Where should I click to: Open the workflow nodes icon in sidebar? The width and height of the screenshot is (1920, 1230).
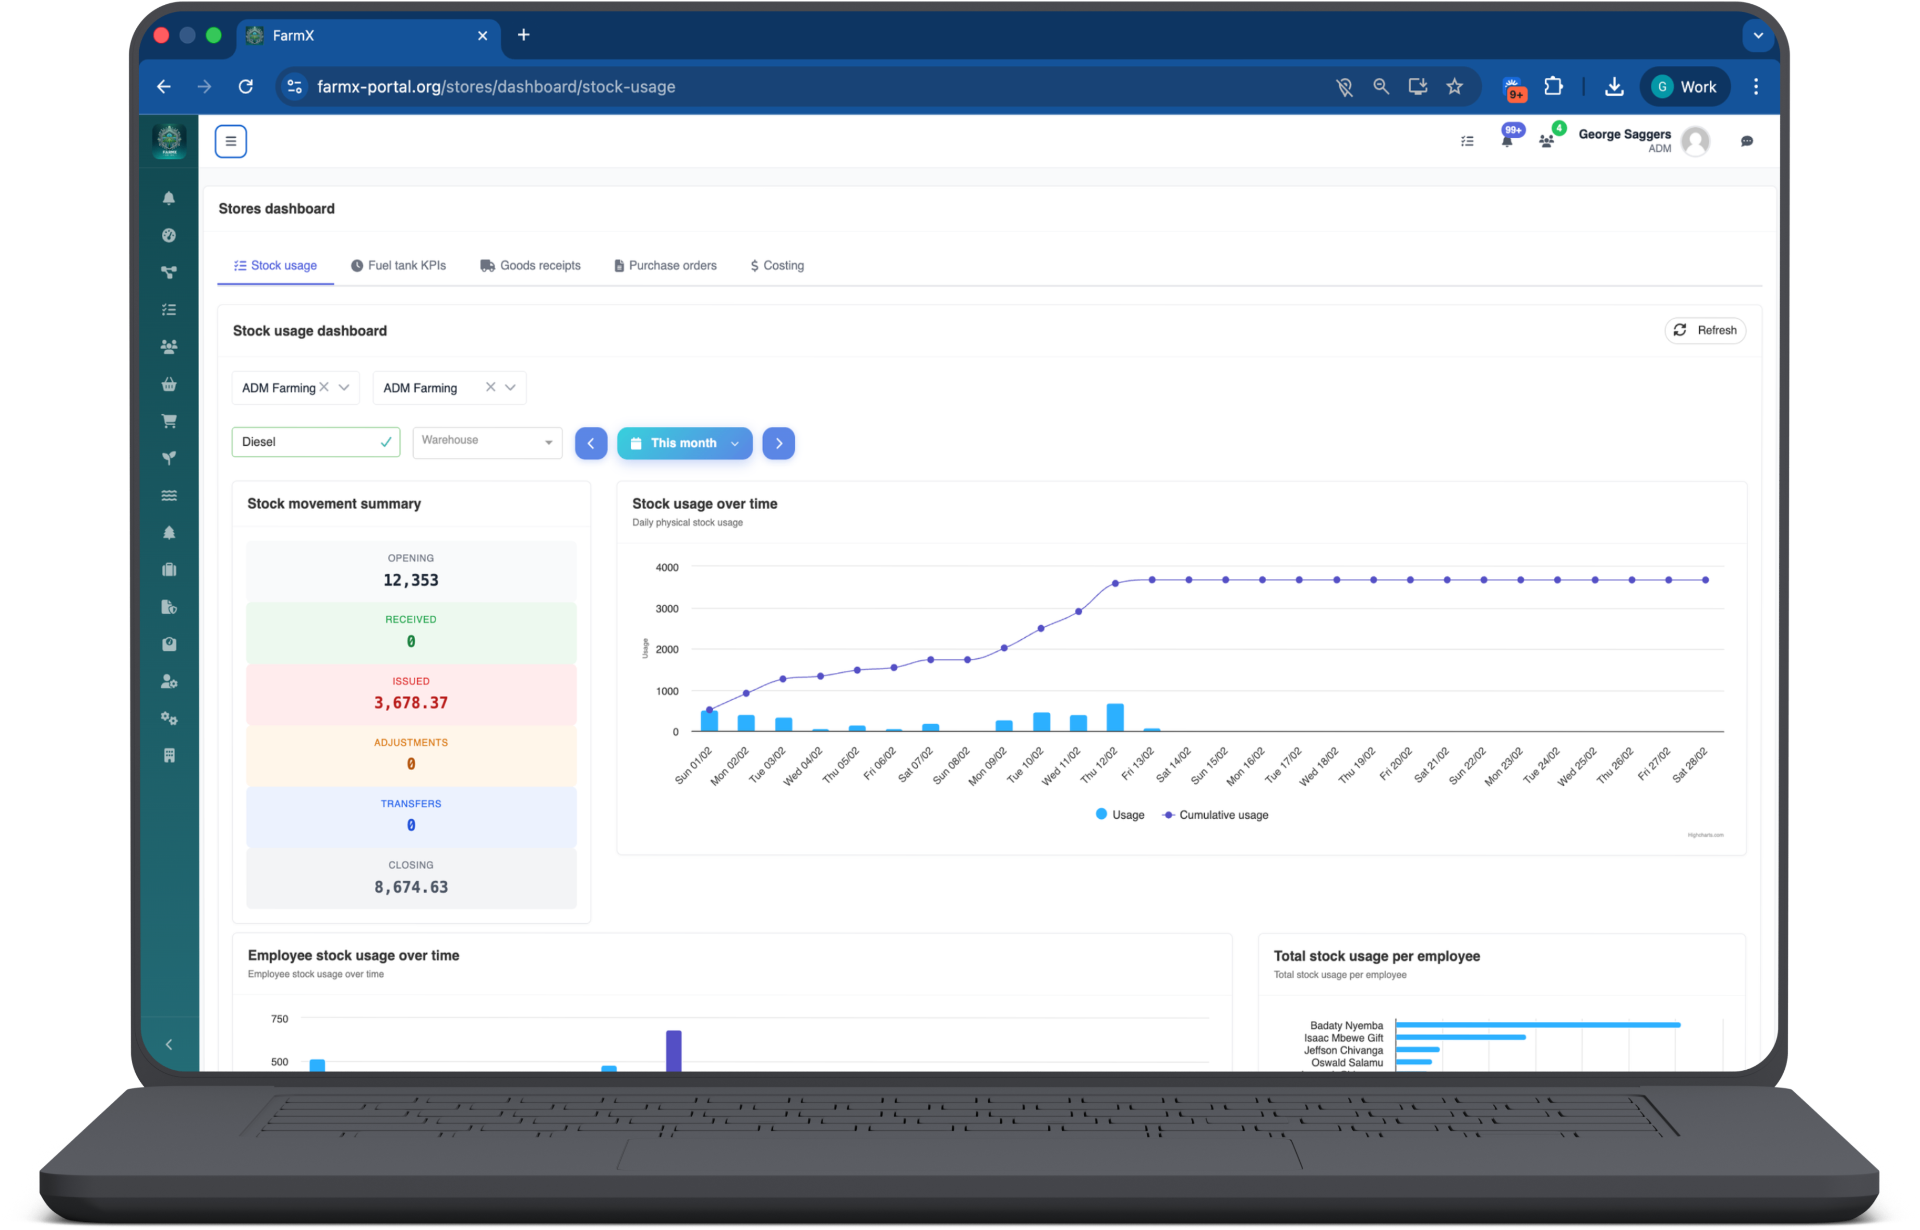click(x=169, y=272)
